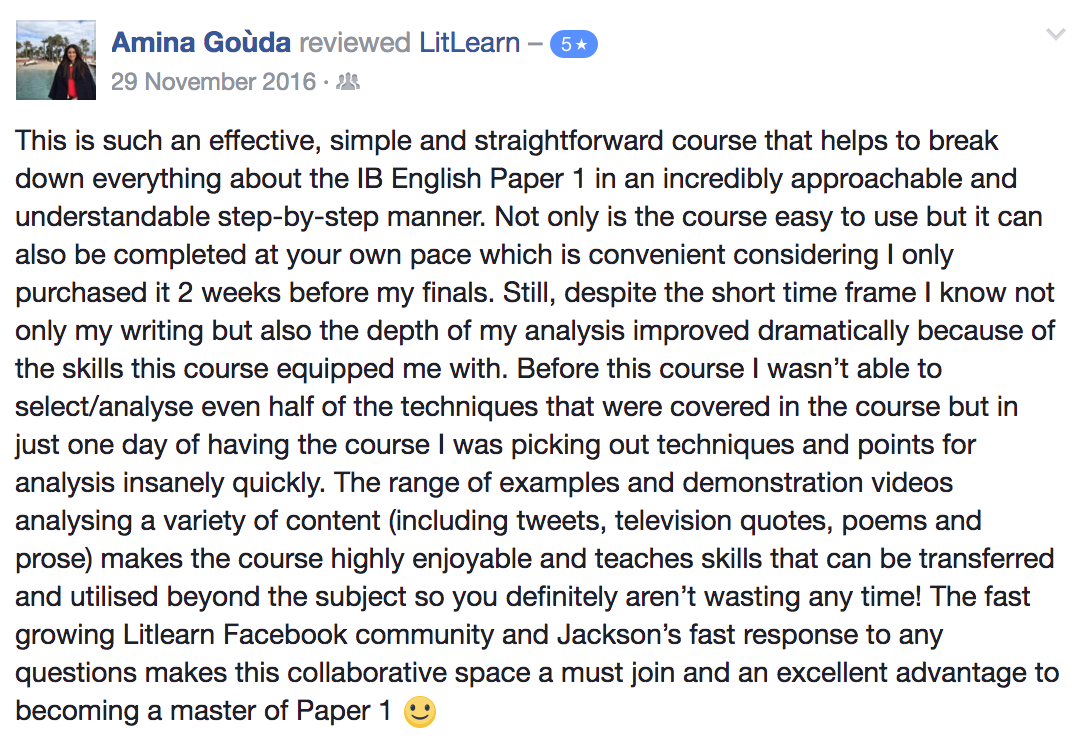Open the Amina Goùda profile link
The width and height of the screenshot is (1084, 744).
pyautogui.click(x=200, y=43)
